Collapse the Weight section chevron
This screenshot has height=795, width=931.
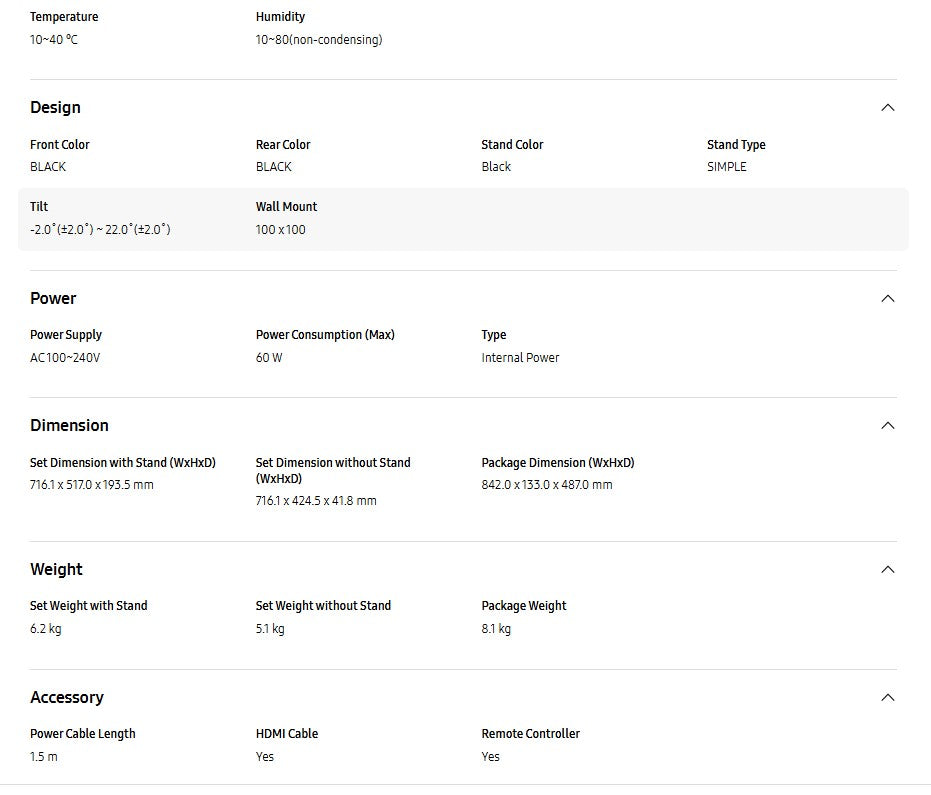887,570
